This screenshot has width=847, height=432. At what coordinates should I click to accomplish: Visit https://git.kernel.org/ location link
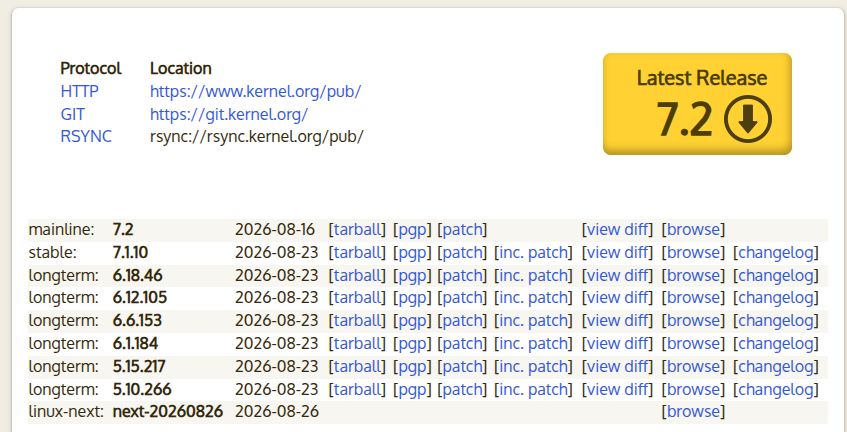pyautogui.click(x=229, y=114)
